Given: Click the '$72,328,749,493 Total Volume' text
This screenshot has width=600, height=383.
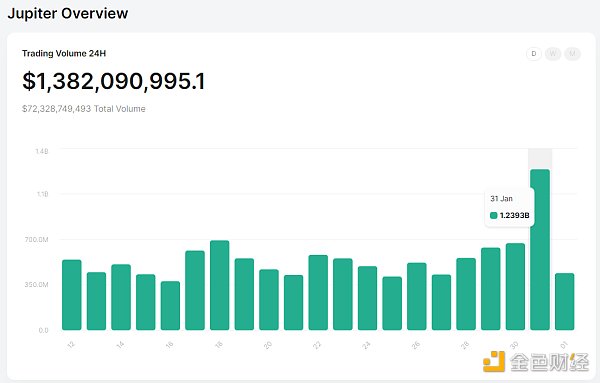Looking at the screenshot, I should click(x=84, y=109).
